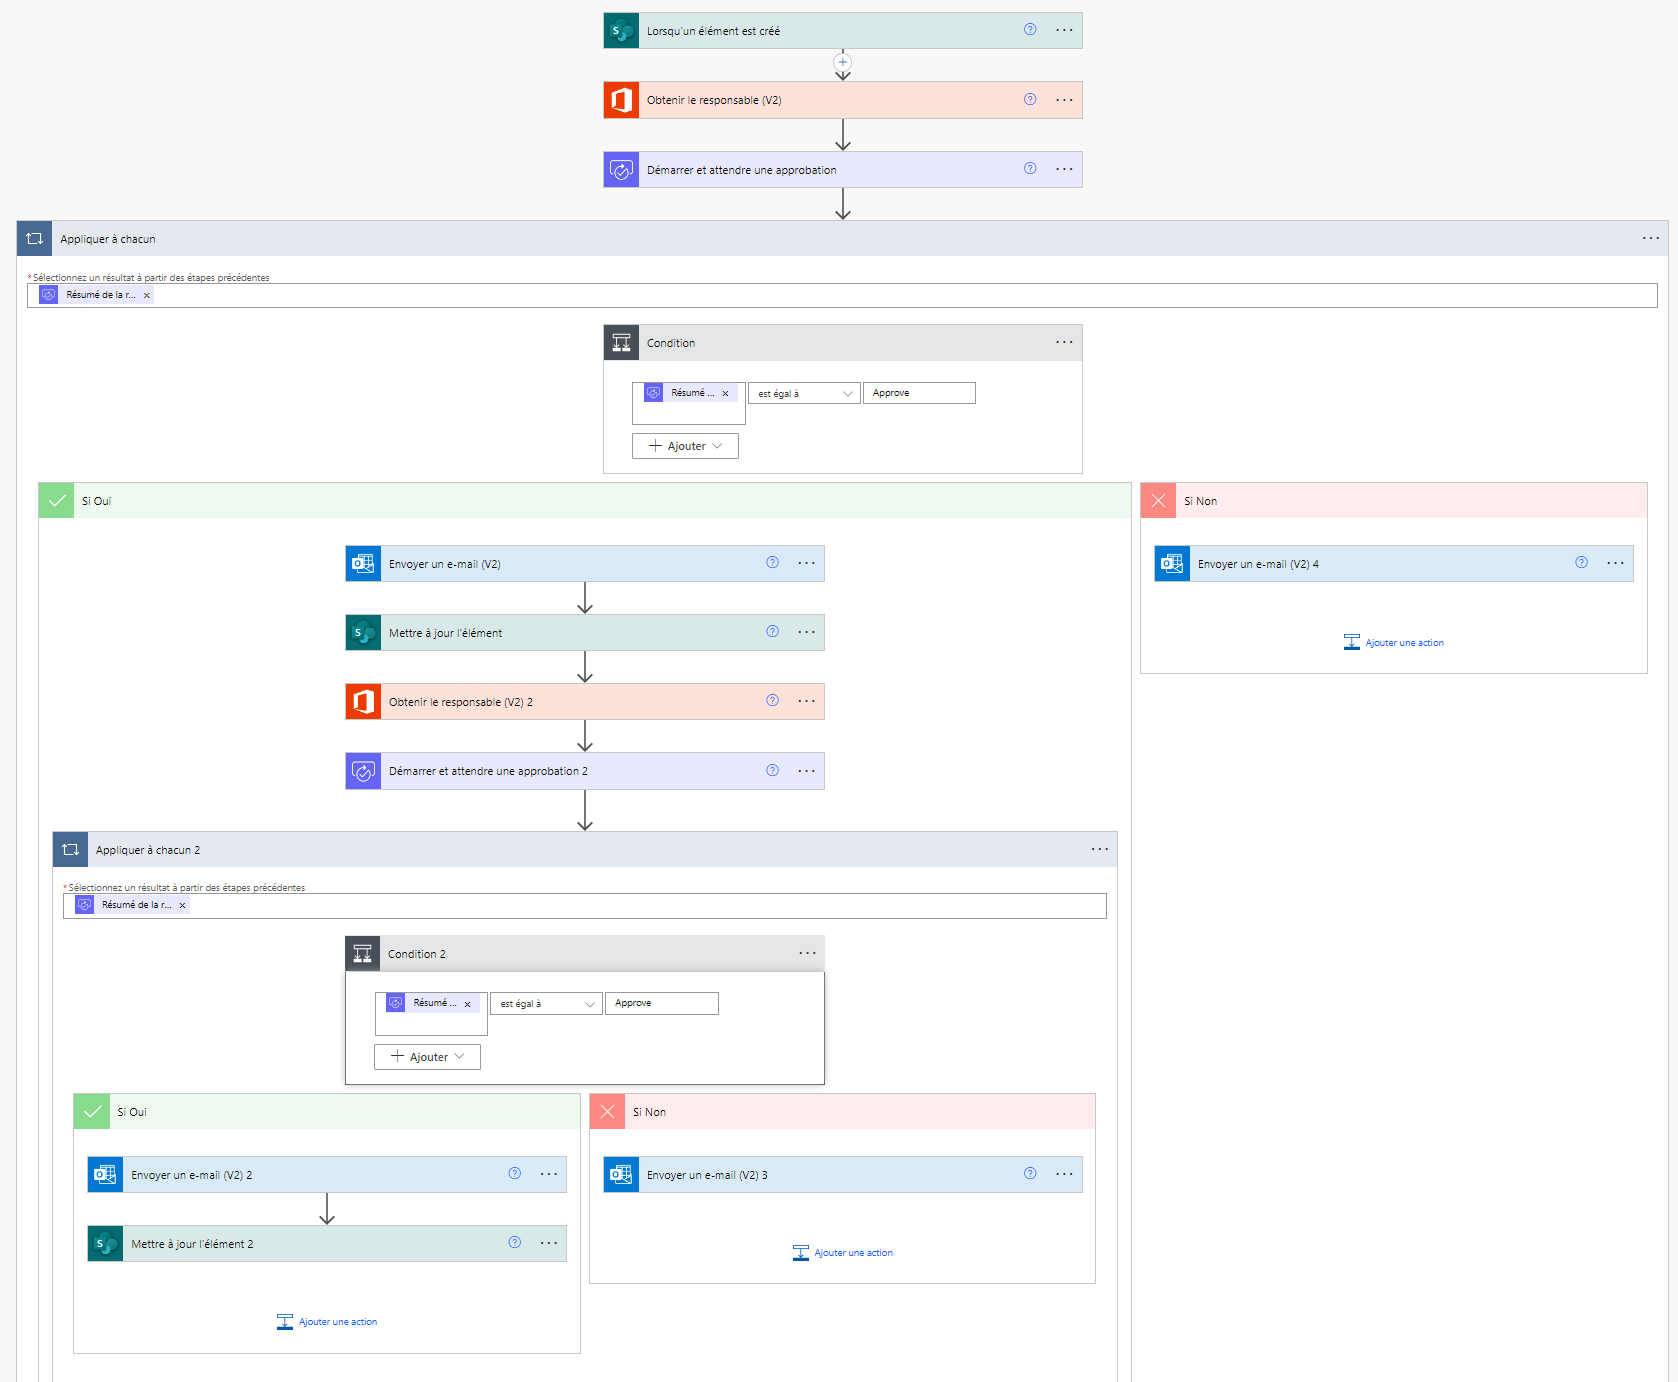Click the loop icon of "Appliquer à chacun"
This screenshot has width=1678, height=1382.
click(35, 239)
